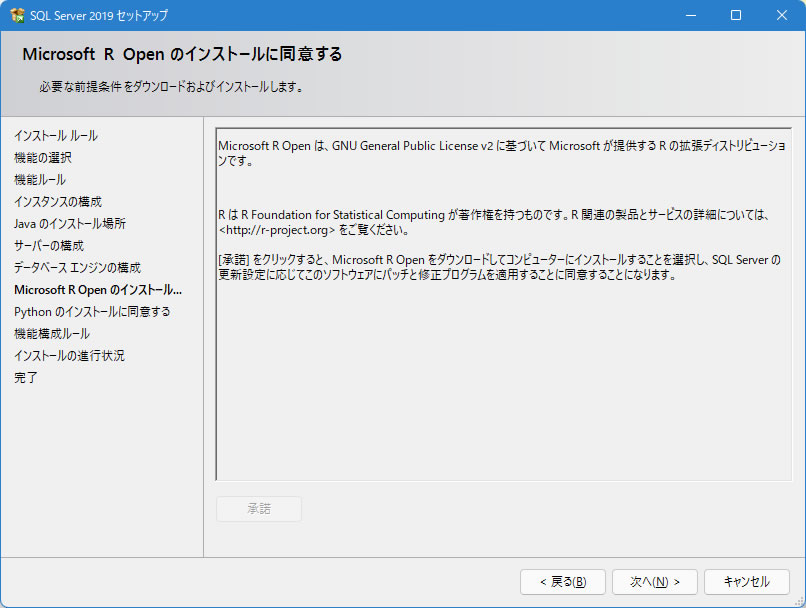The height and width of the screenshot is (608, 806).
Task: Click the http://r-project.org URL text
Action: coord(277,229)
